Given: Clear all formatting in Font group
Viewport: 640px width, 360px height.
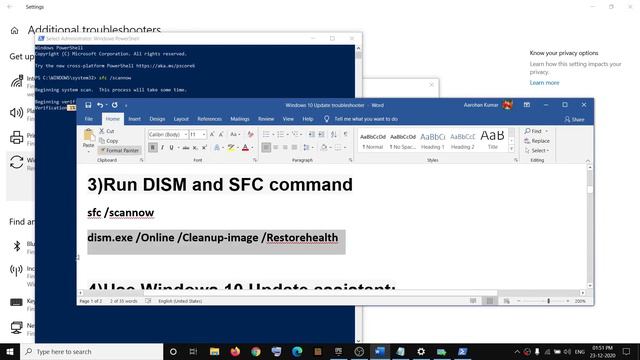Looking at the screenshot, I should [x=251, y=134].
